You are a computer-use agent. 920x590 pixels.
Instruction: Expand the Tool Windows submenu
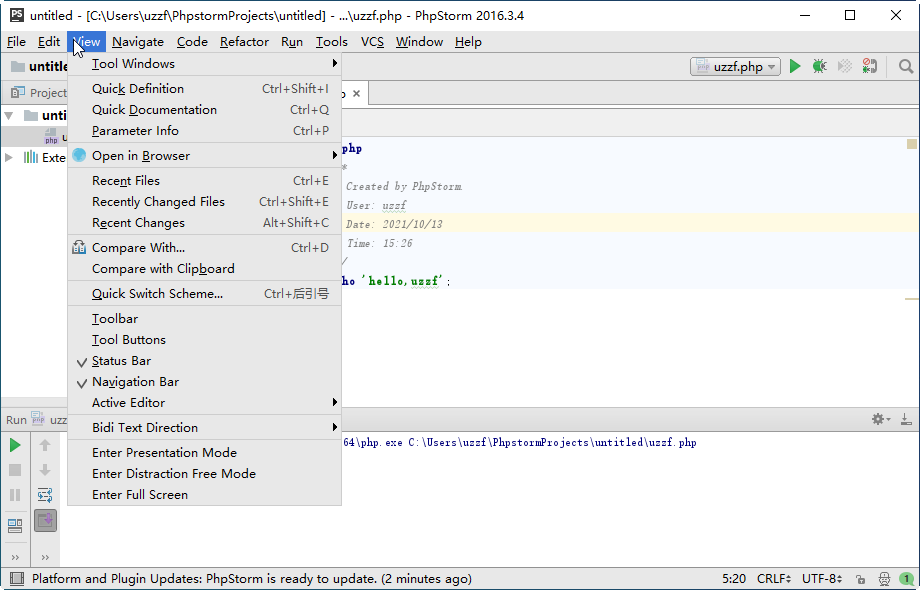(x=204, y=63)
